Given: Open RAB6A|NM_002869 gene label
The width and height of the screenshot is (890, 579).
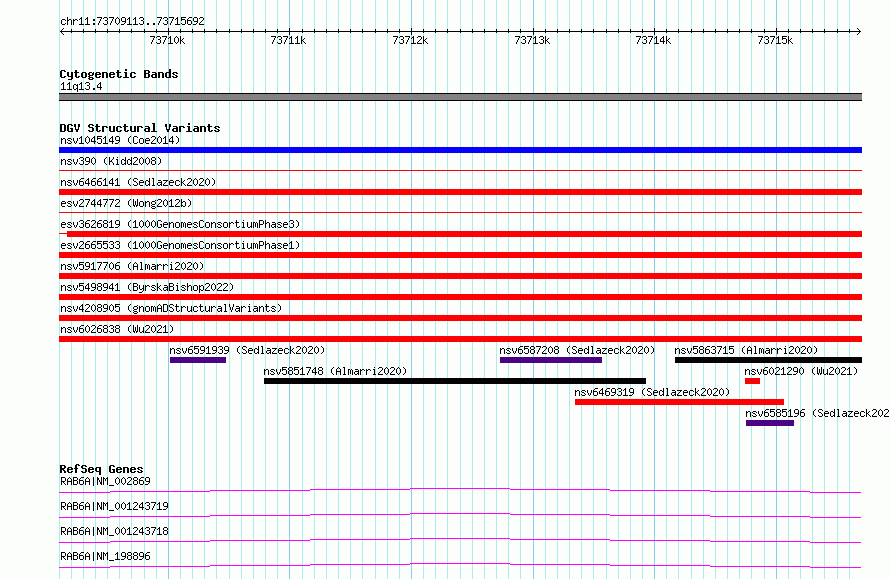Looking at the screenshot, I should [106, 481].
